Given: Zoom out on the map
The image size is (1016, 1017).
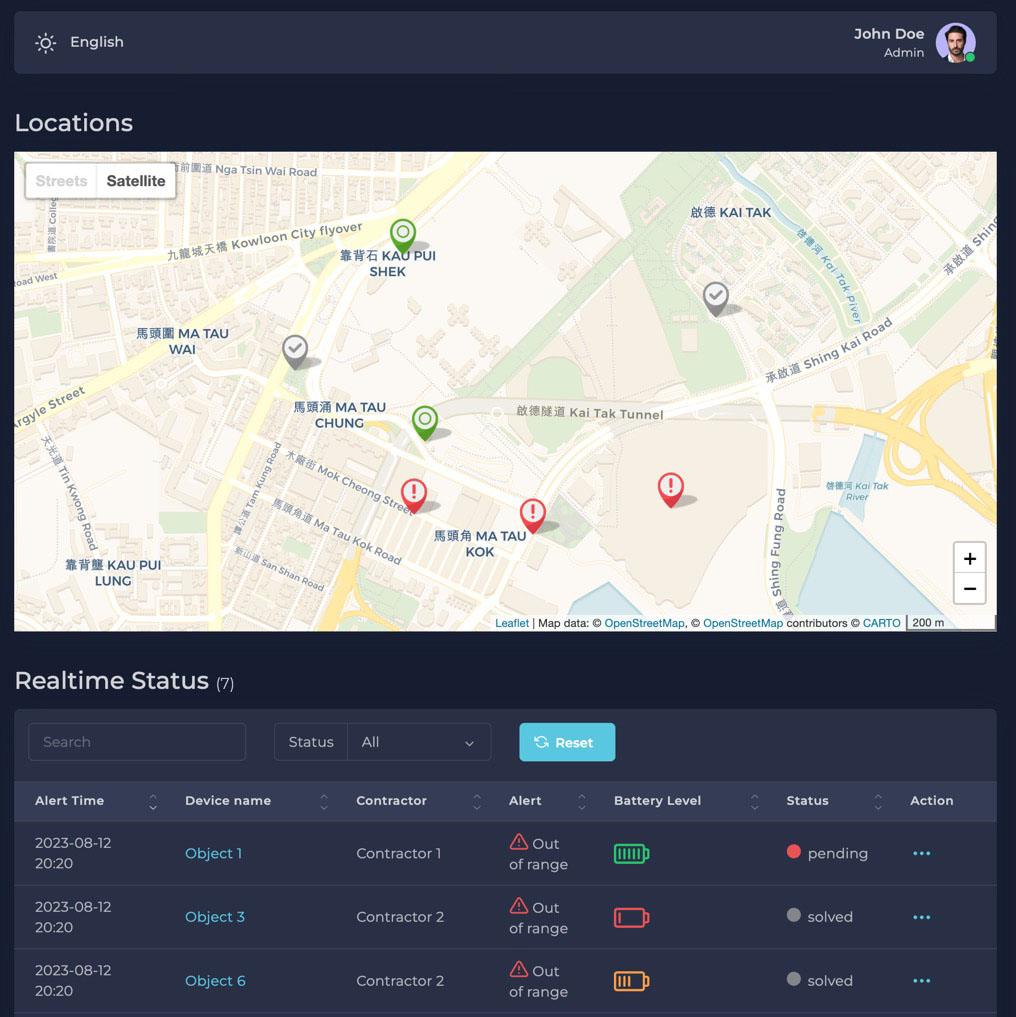Looking at the screenshot, I should click(x=969, y=589).
